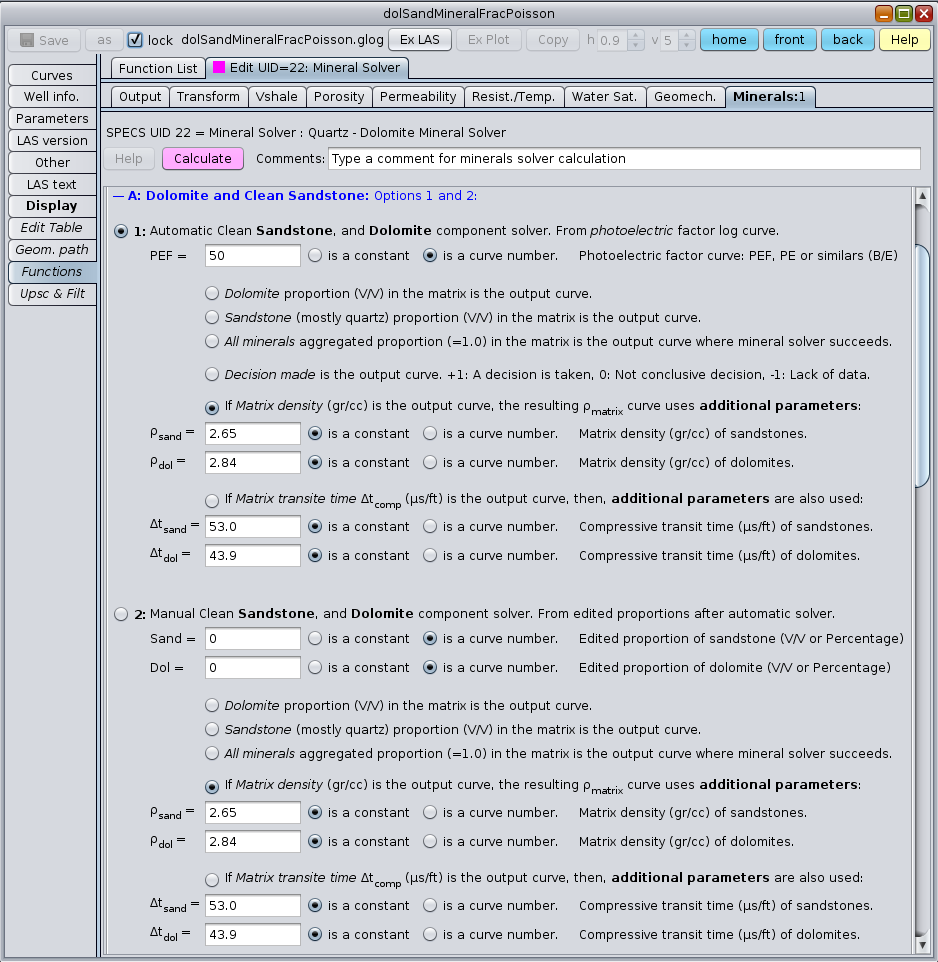Click option 2 Δtdol field 43.9
Viewport: 938px width, 962px height.
point(252,934)
